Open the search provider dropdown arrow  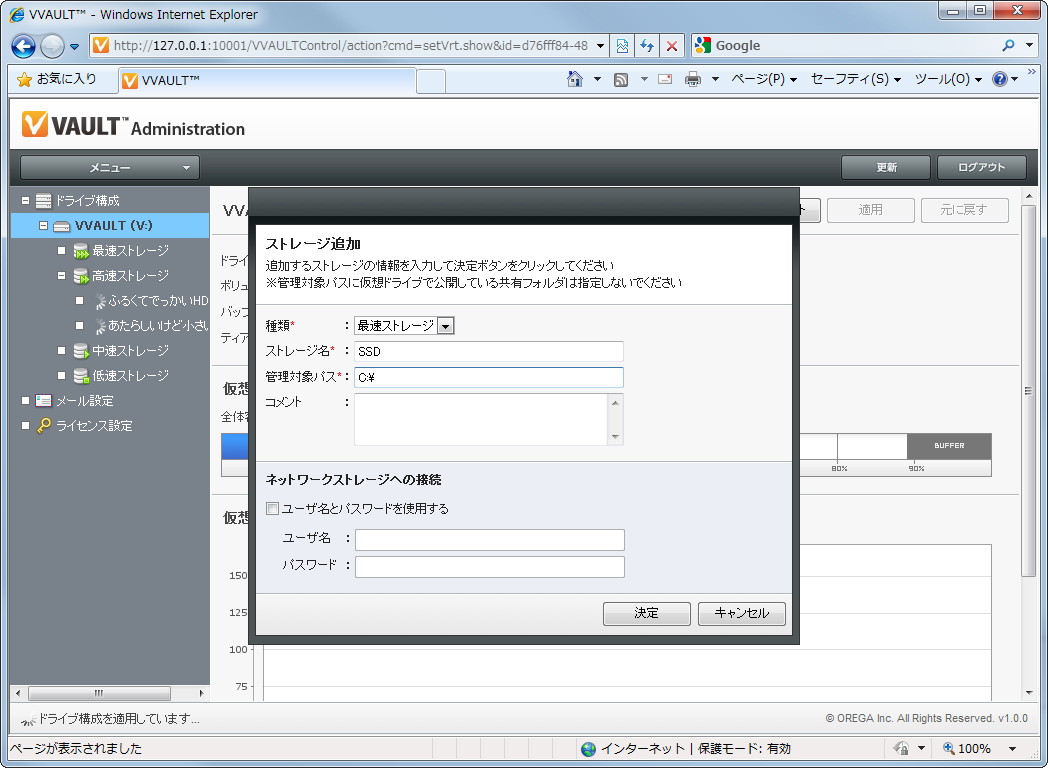[x=1029, y=45]
